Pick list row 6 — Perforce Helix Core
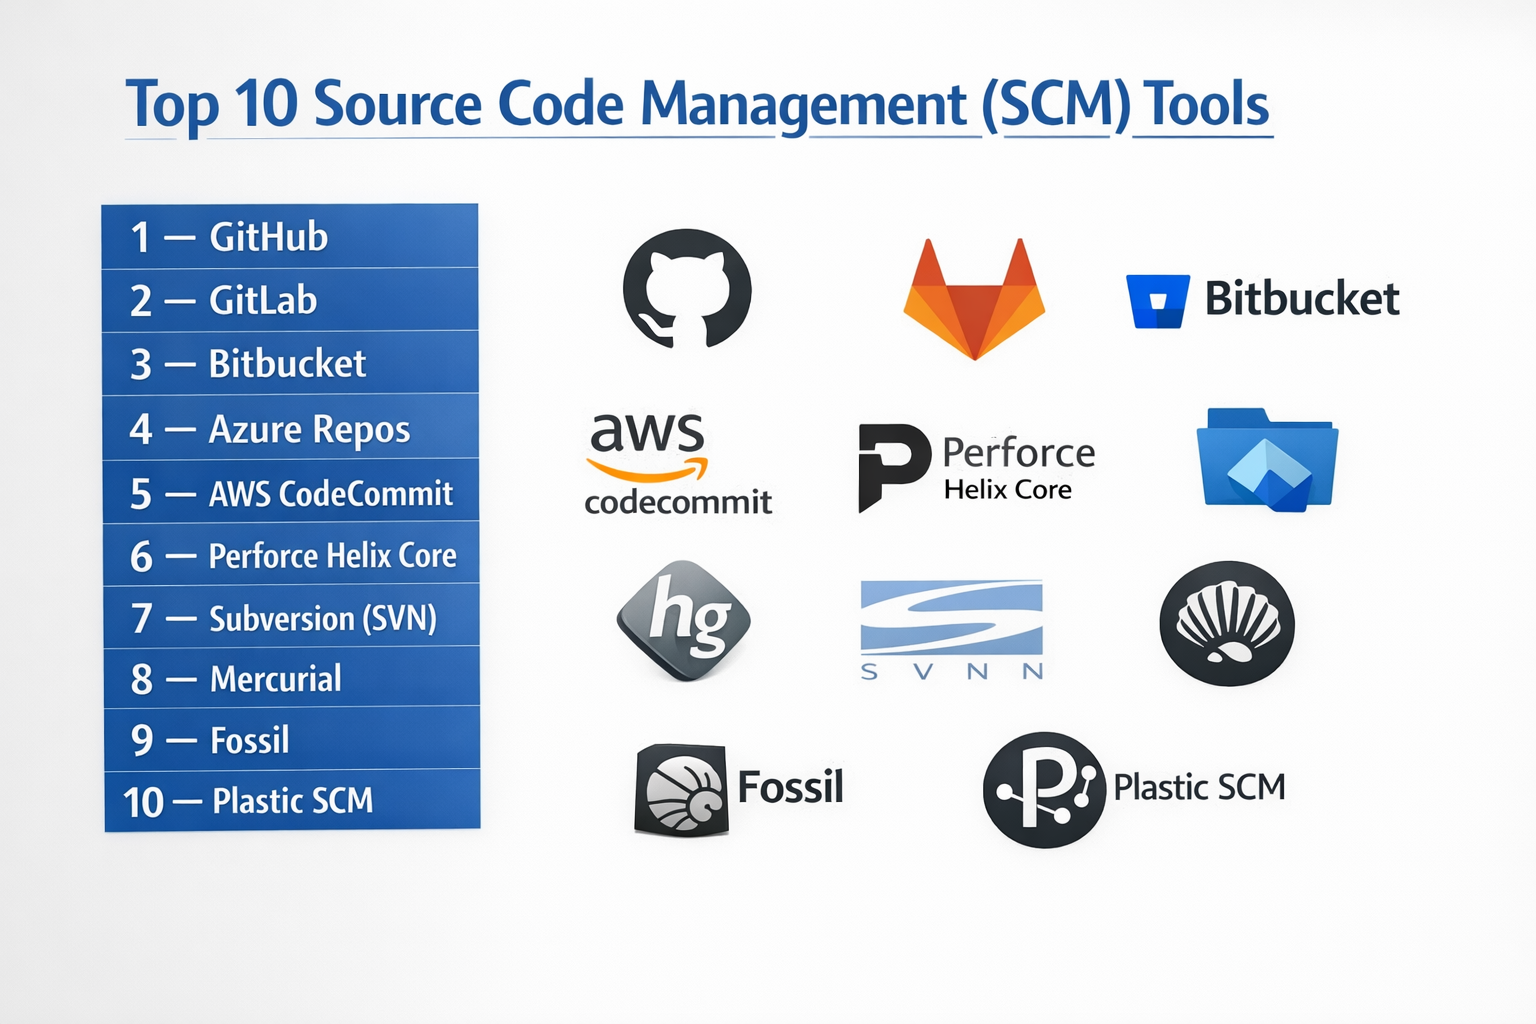Viewport: 1536px width, 1024px height. point(291,555)
